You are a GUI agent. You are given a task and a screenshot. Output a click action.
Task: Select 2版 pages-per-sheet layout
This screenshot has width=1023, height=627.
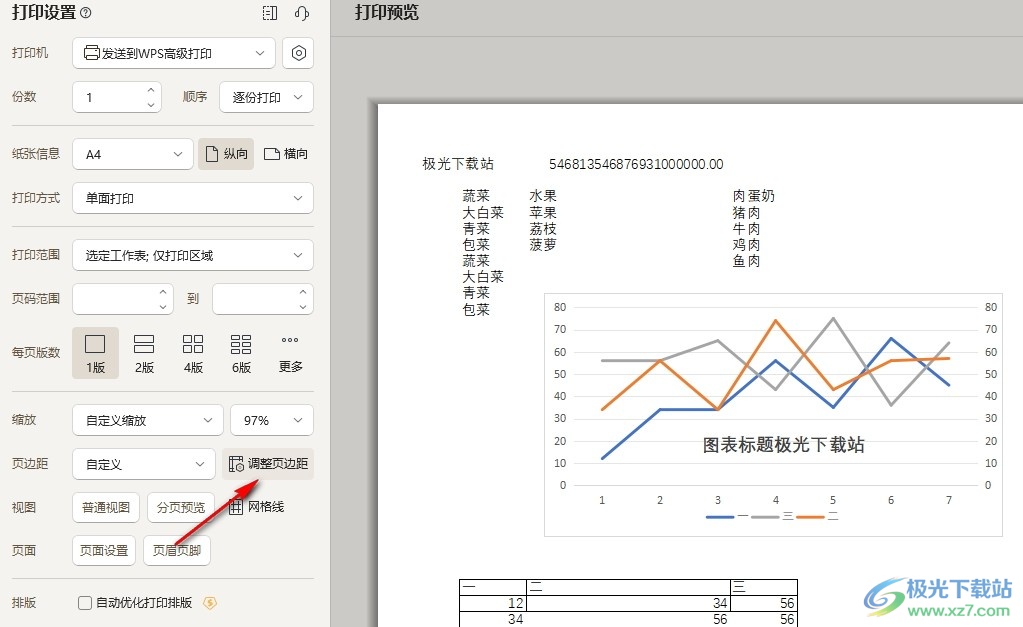click(x=144, y=353)
